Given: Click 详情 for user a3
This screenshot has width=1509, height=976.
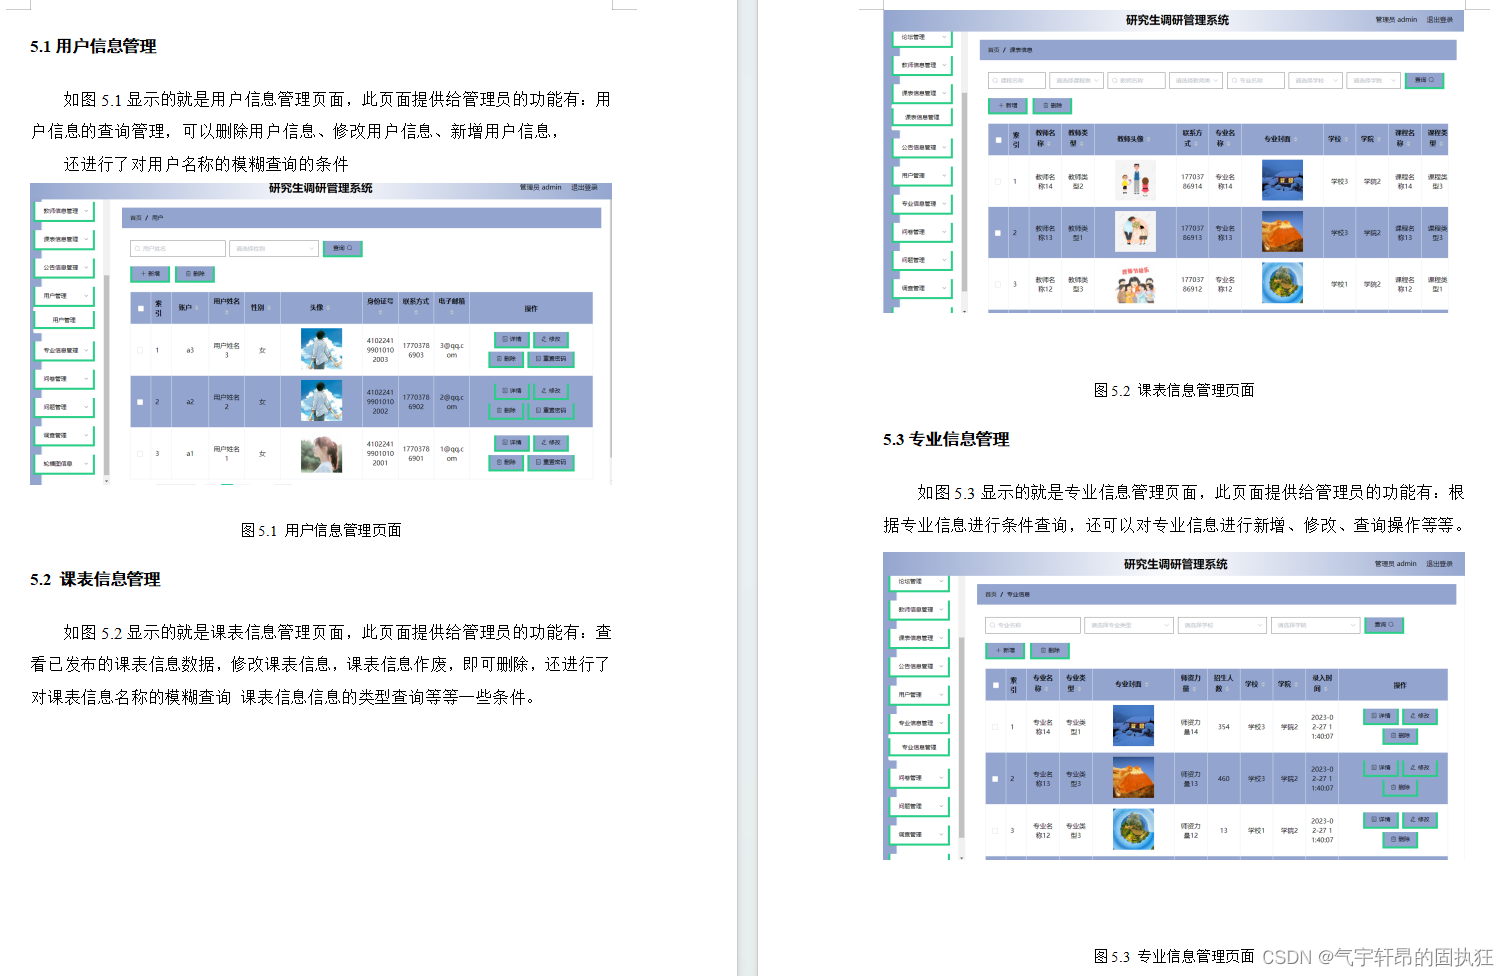Looking at the screenshot, I should [511, 339].
